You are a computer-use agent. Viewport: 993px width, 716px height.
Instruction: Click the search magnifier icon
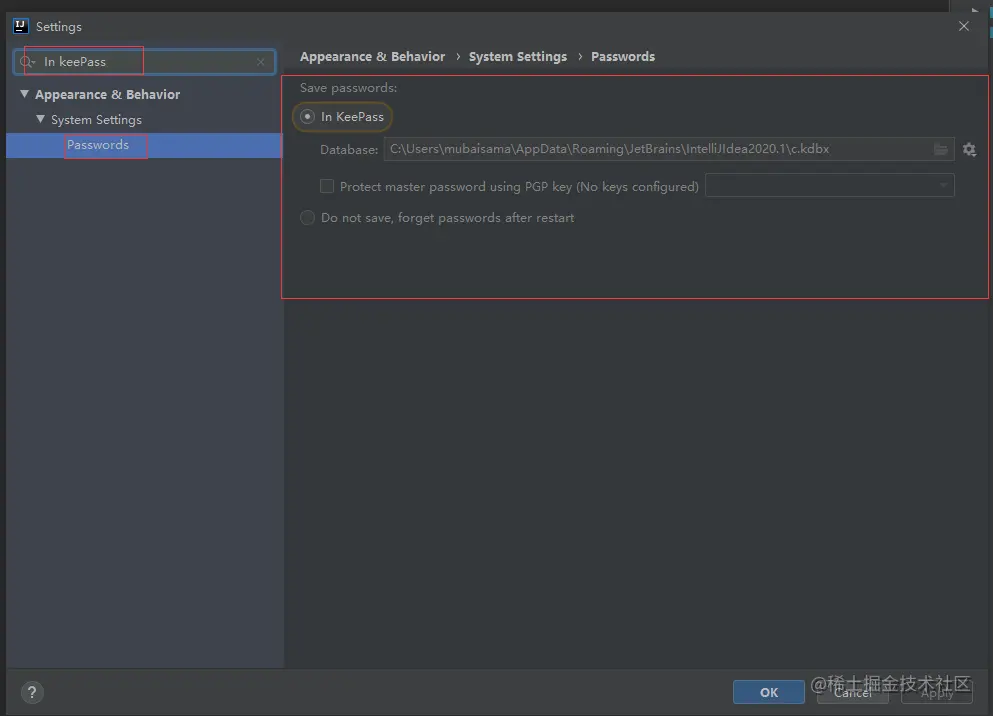[x=27, y=62]
